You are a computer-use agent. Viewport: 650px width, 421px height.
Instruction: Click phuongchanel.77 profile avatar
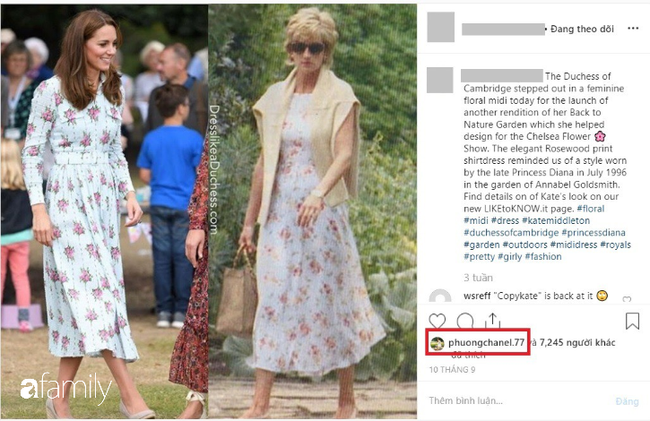pos(437,343)
